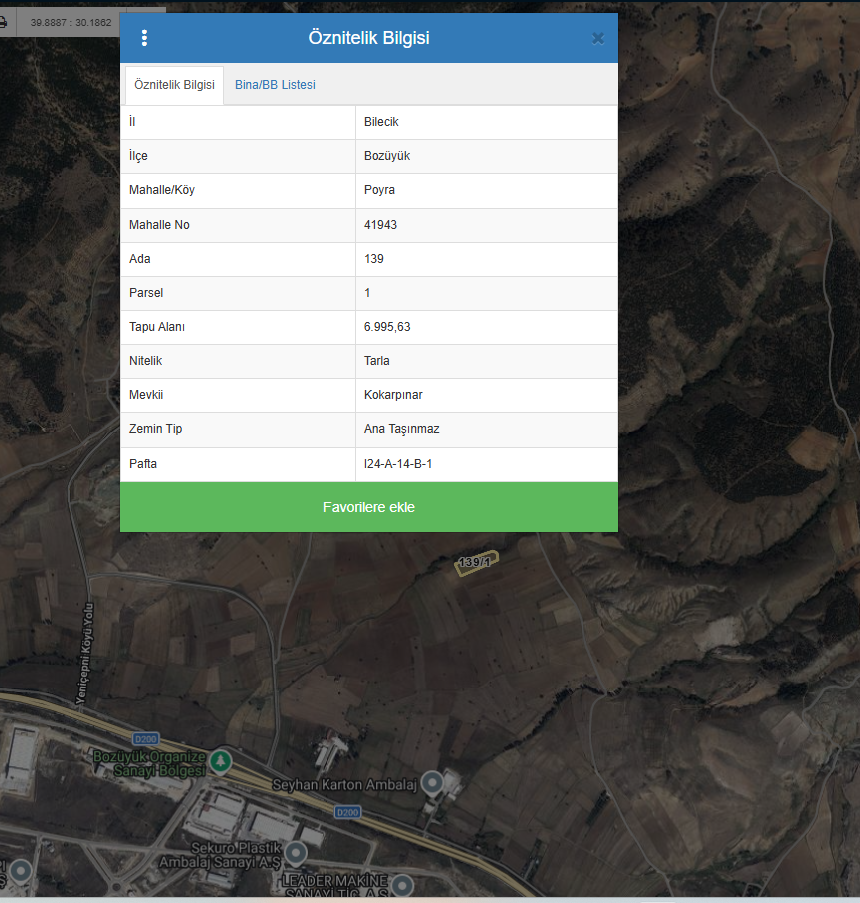
Task: Click the Sekuro Plastik Ambalaj map pin
Action: [x=296, y=853]
